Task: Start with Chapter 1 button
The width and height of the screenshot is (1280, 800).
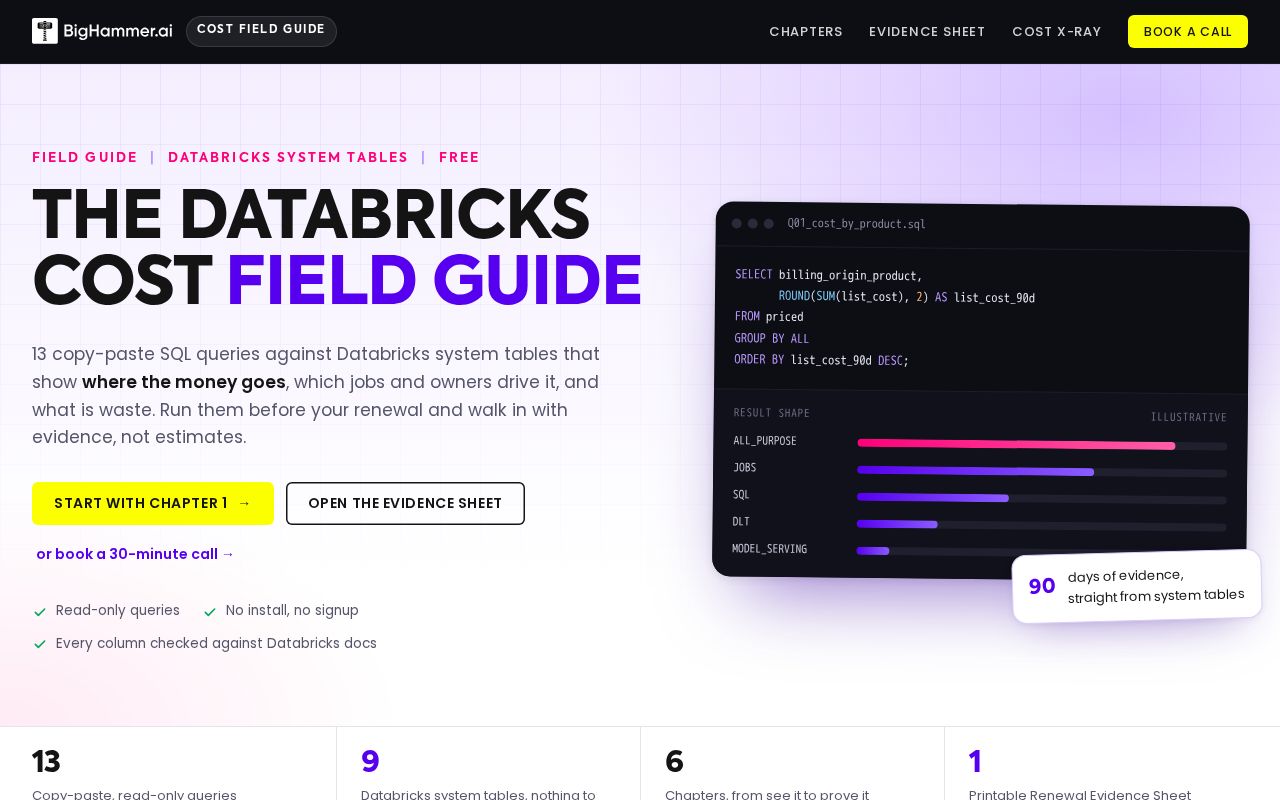Action: pos(153,503)
